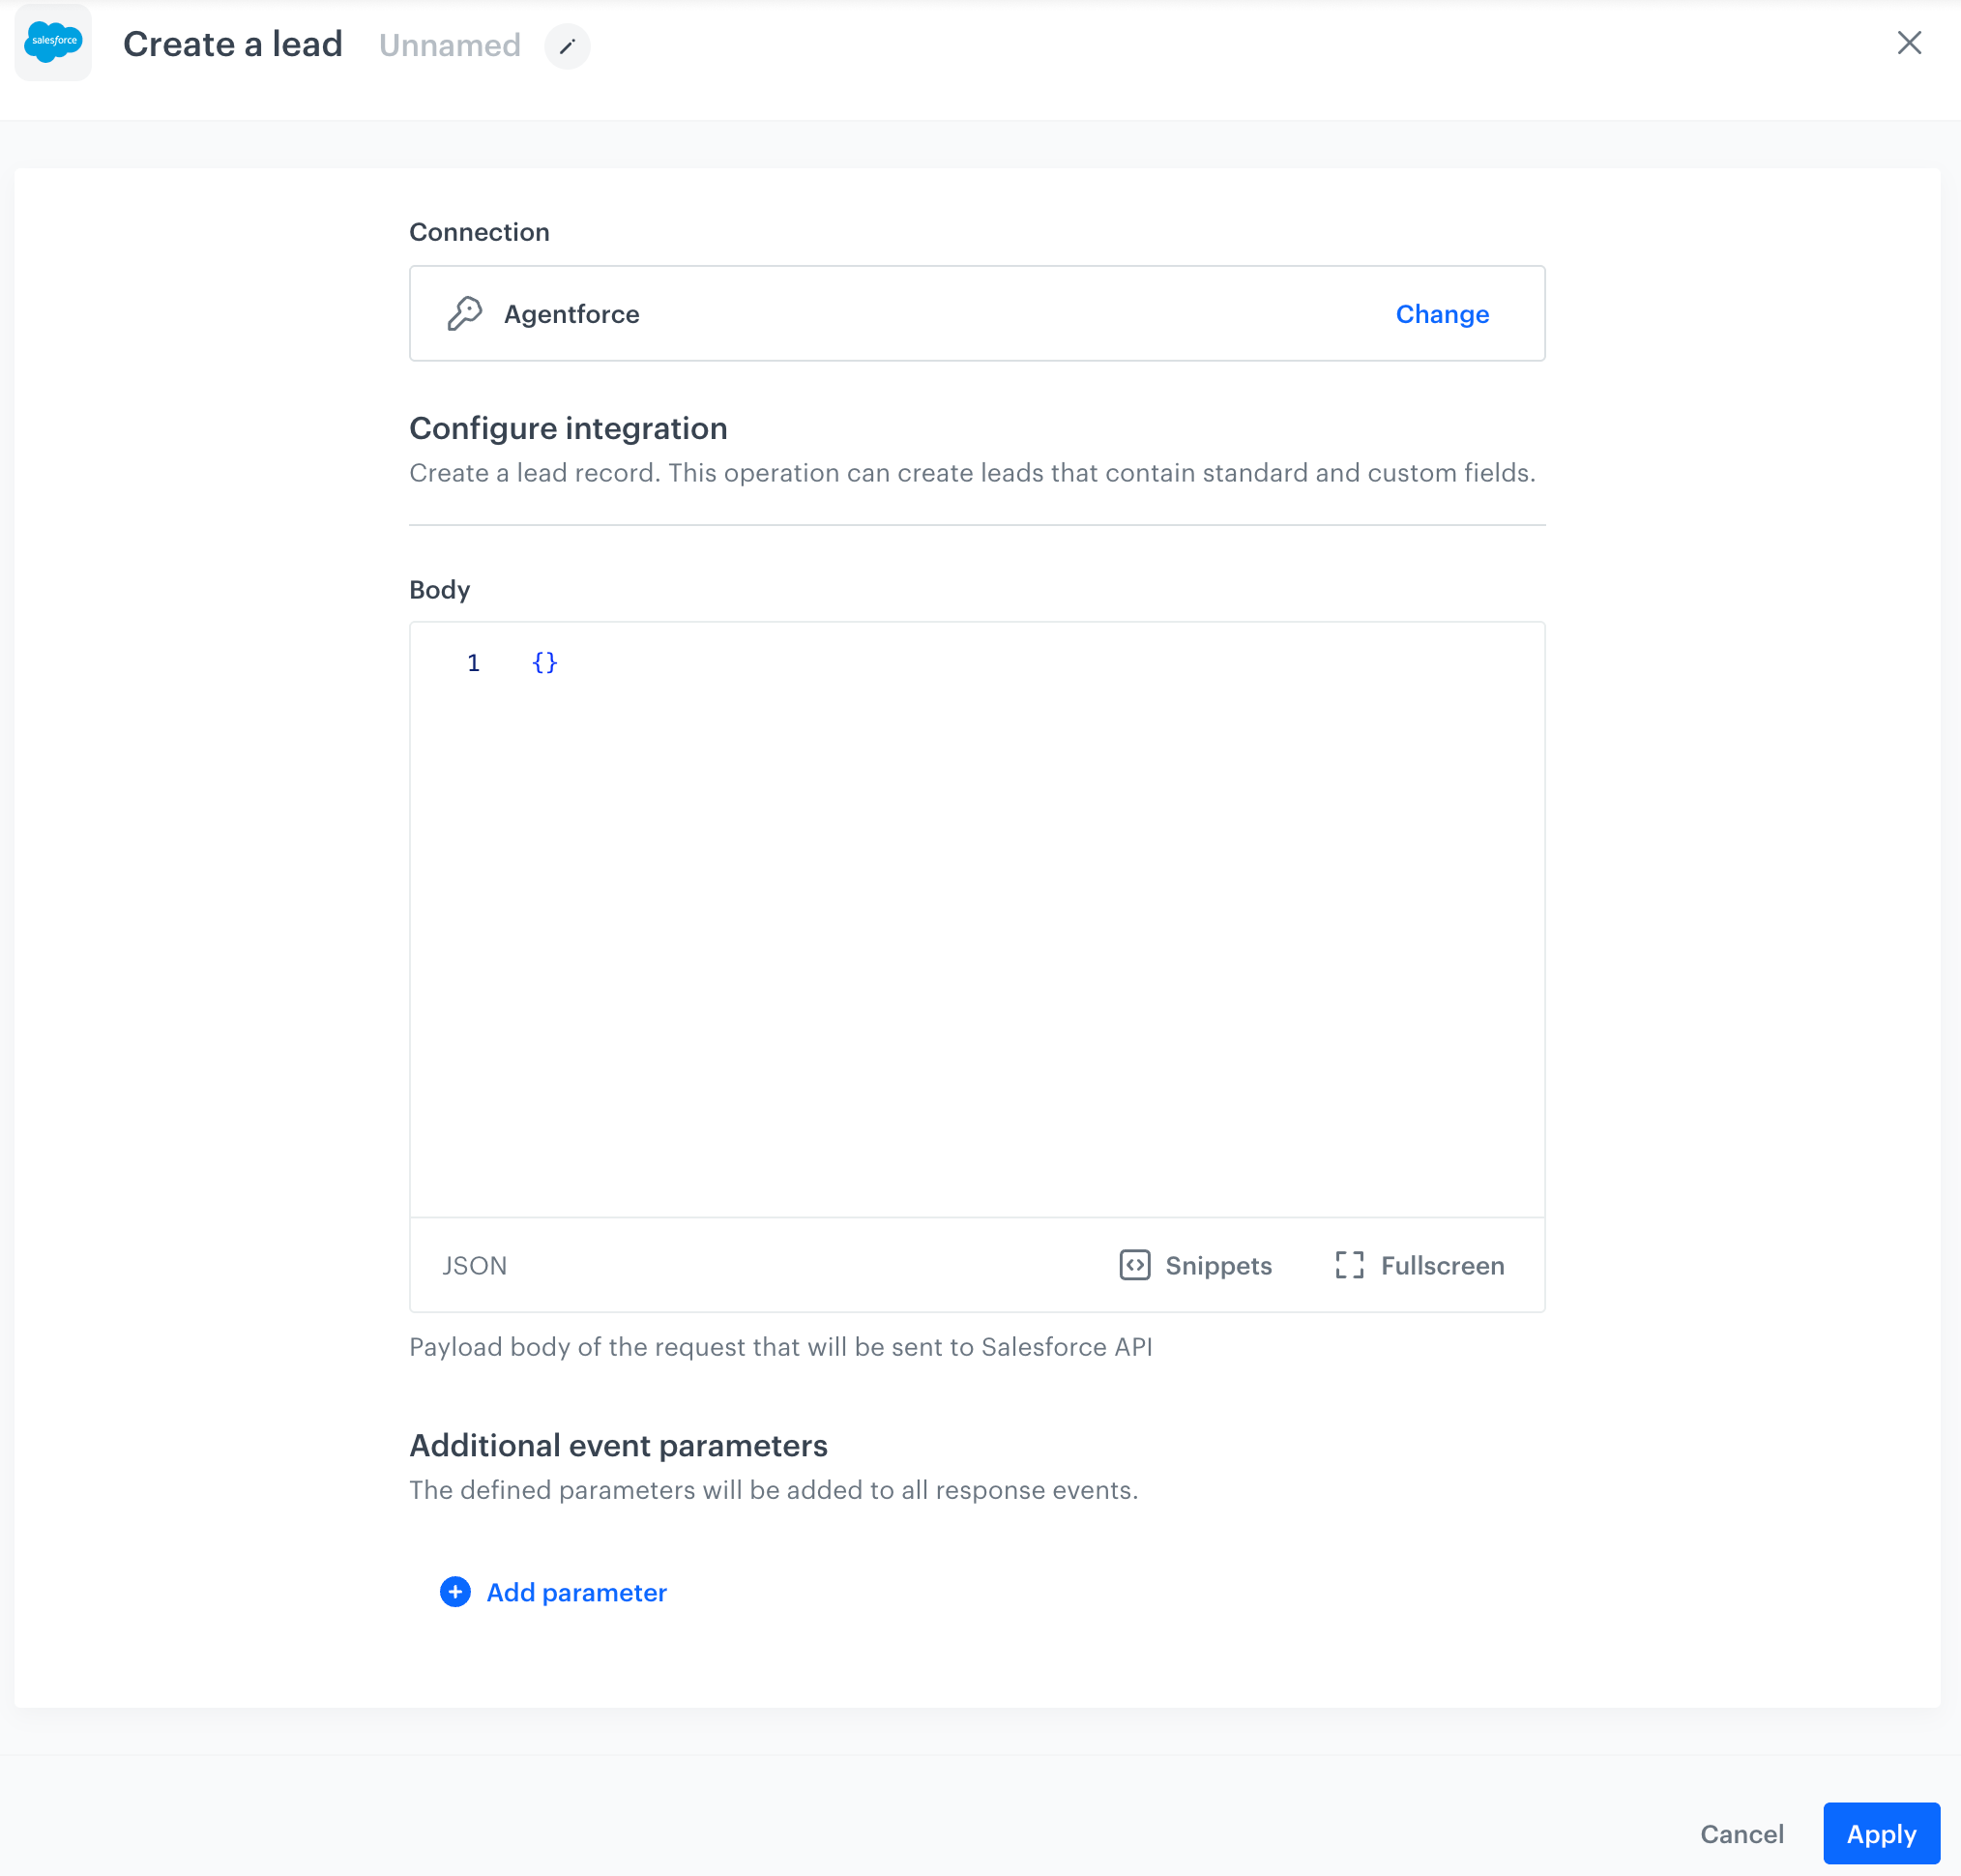Click the Unnamed title text

click(449, 44)
